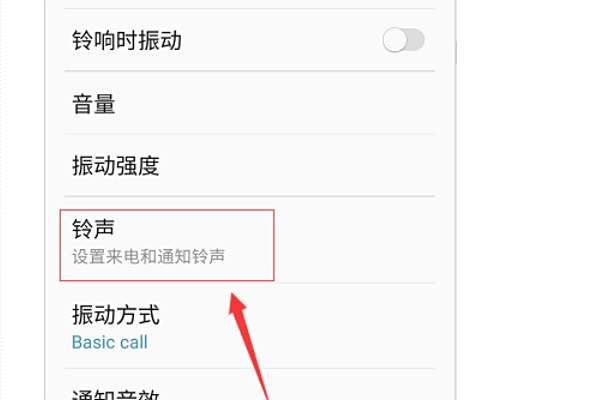Tap the character 铃 in the 铃声 heading

click(x=82, y=229)
